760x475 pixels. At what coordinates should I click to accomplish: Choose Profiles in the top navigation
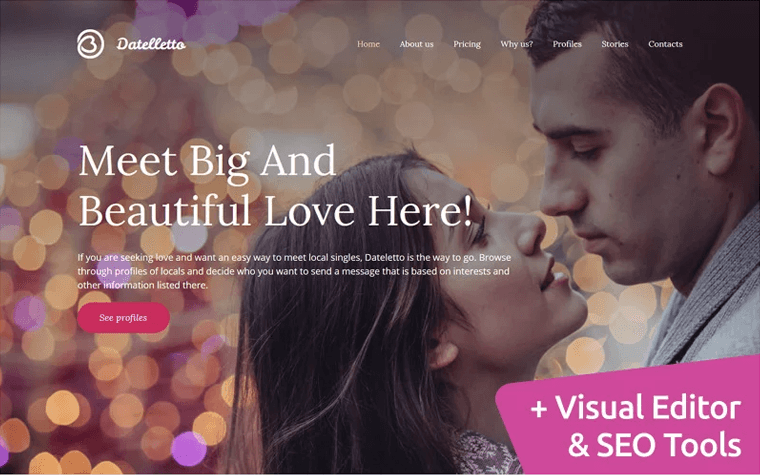tap(567, 44)
